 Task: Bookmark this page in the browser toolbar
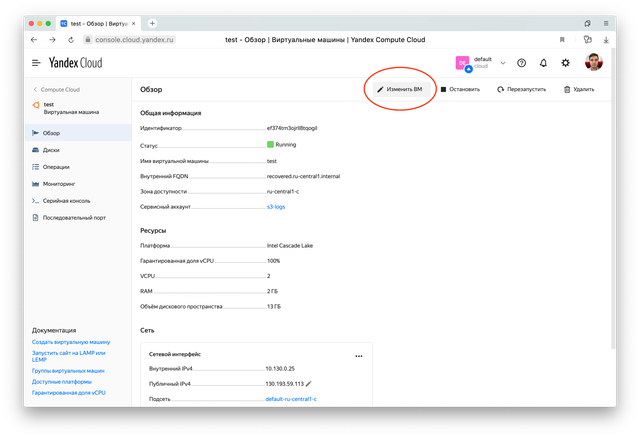(x=561, y=40)
